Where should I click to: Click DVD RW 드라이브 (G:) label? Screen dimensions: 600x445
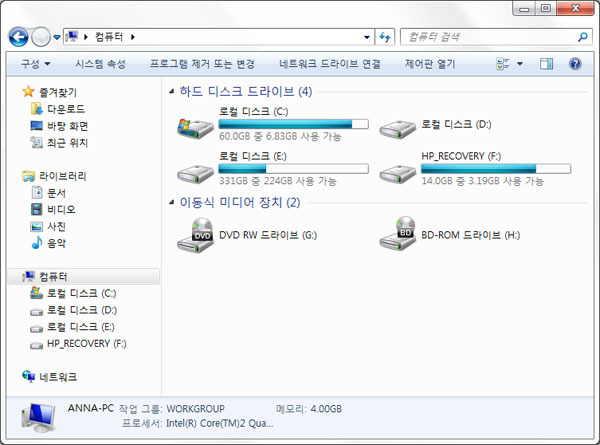[268, 235]
